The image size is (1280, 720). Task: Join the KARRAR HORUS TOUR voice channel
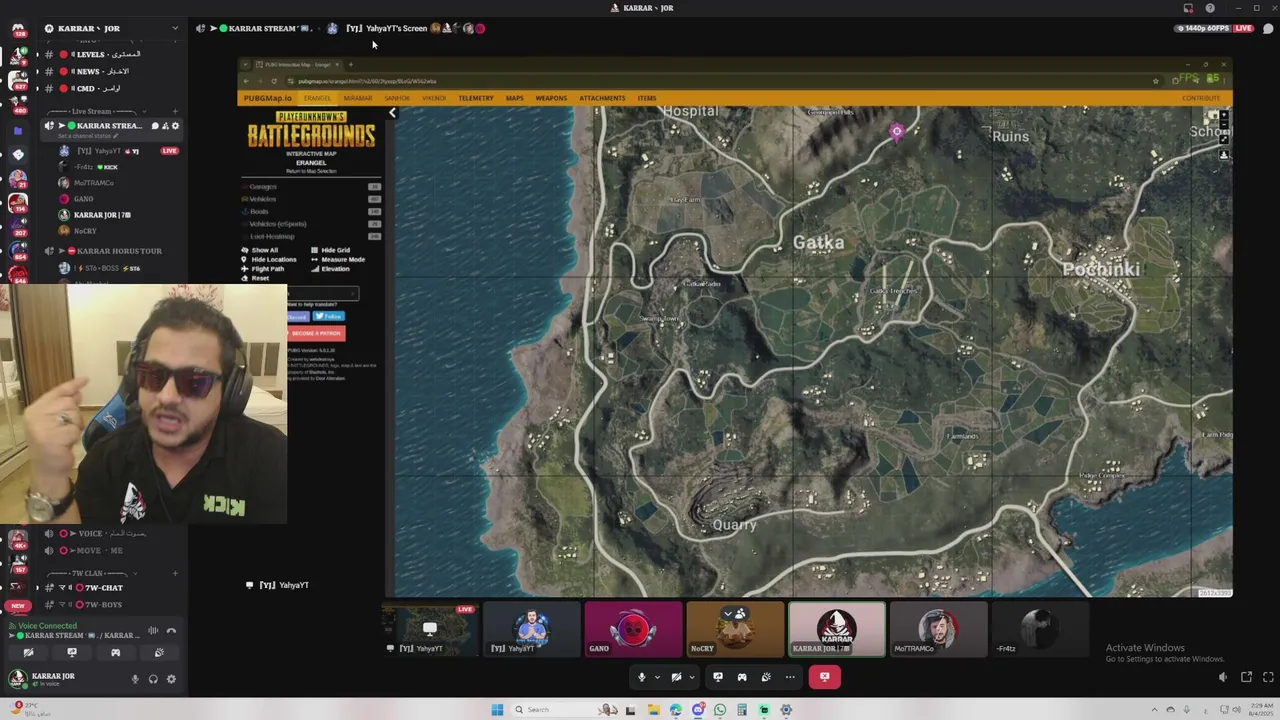pyautogui.click(x=112, y=251)
